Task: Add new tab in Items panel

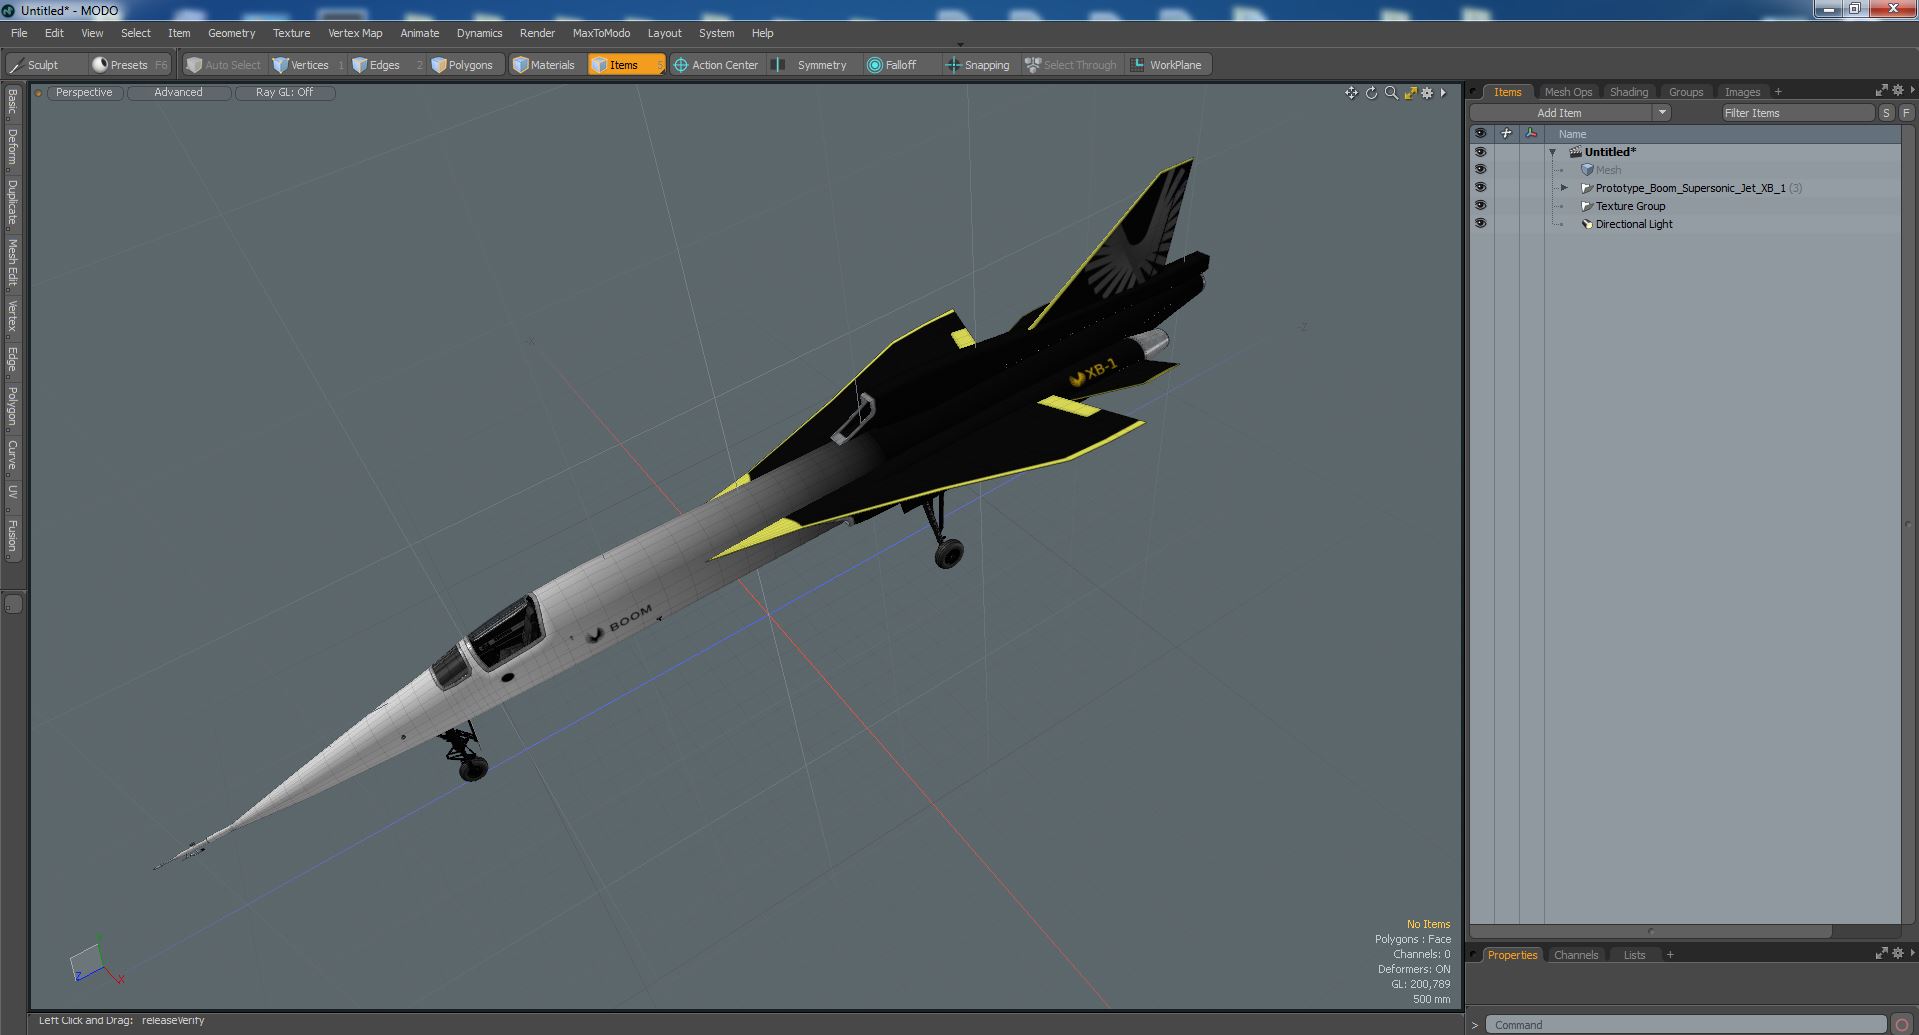Action: 1778,92
